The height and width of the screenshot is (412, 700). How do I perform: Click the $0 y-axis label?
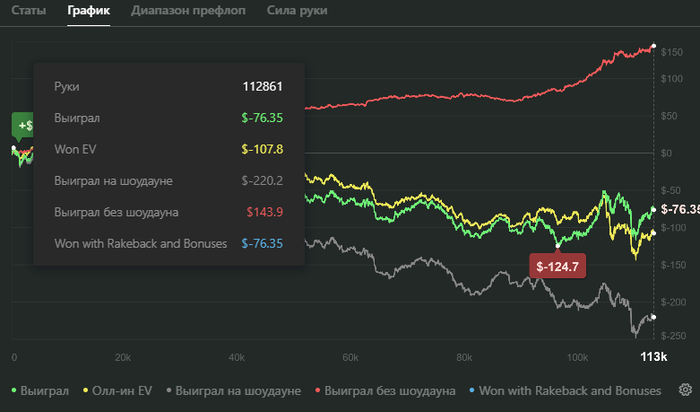tap(666, 153)
